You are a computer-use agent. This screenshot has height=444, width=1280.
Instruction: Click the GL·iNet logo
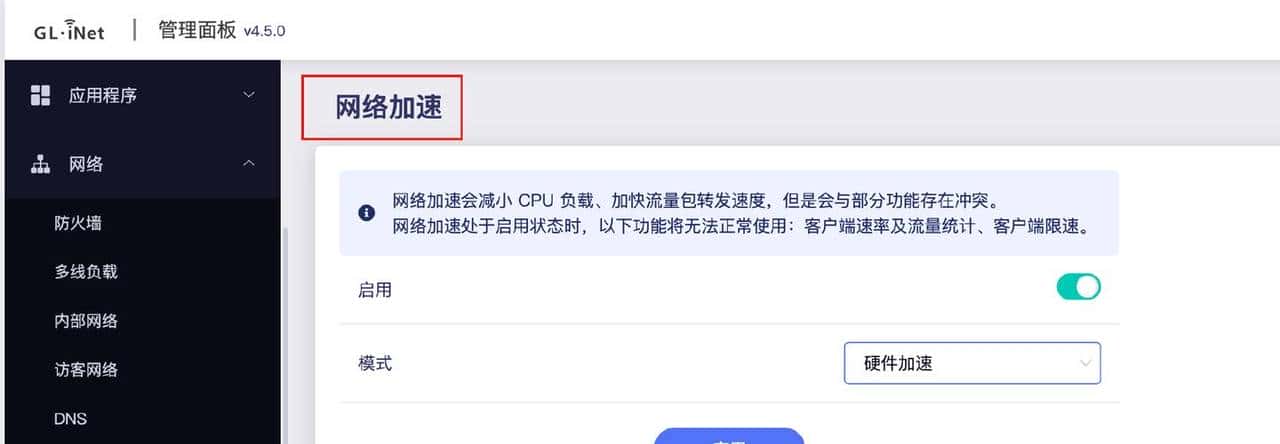[x=68, y=31]
